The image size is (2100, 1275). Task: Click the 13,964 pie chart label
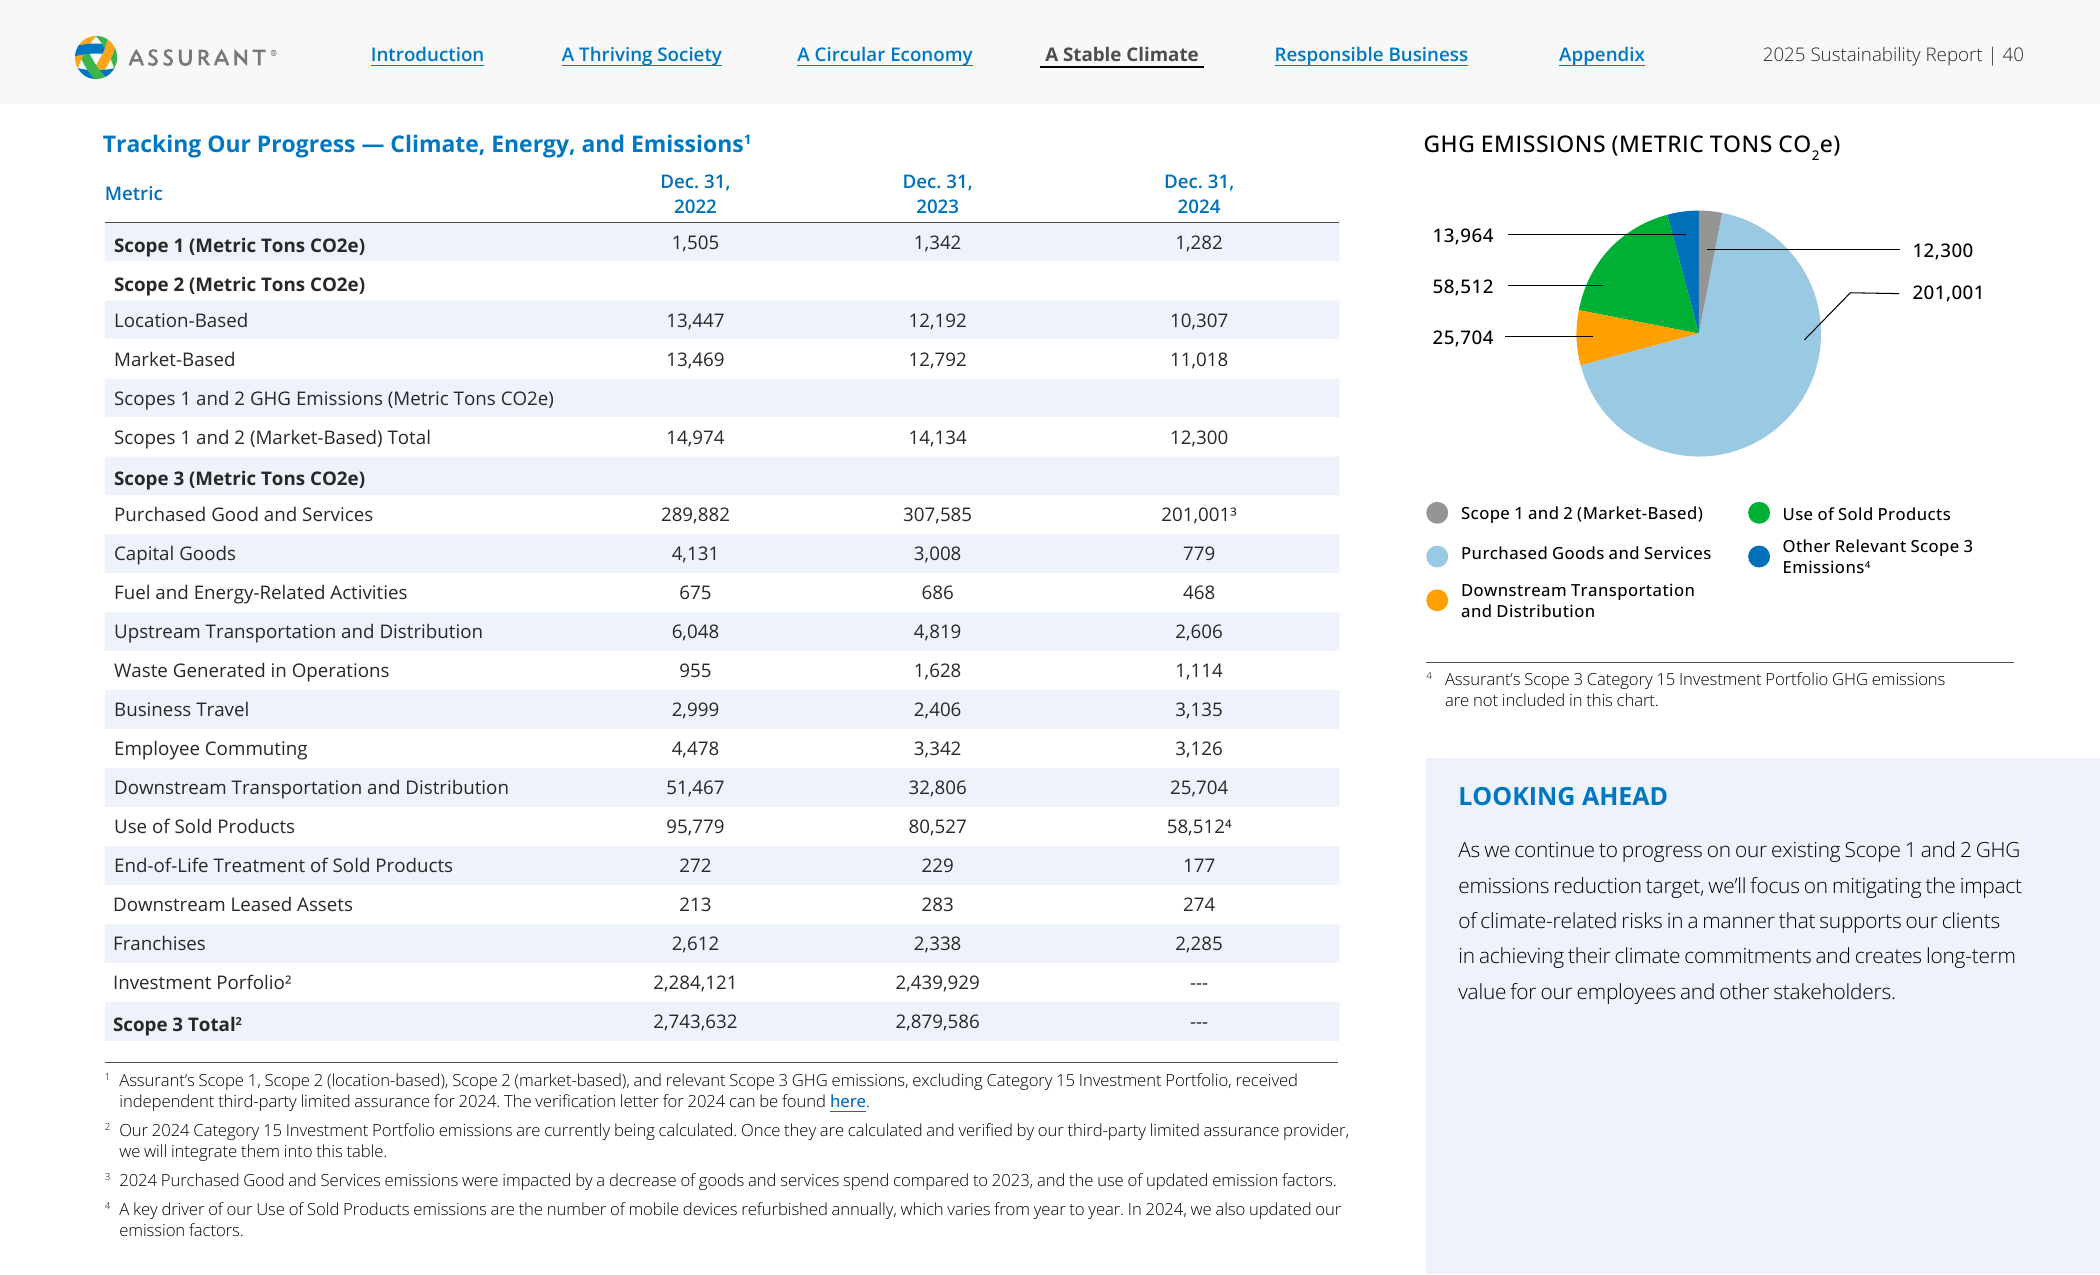(x=1462, y=235)
